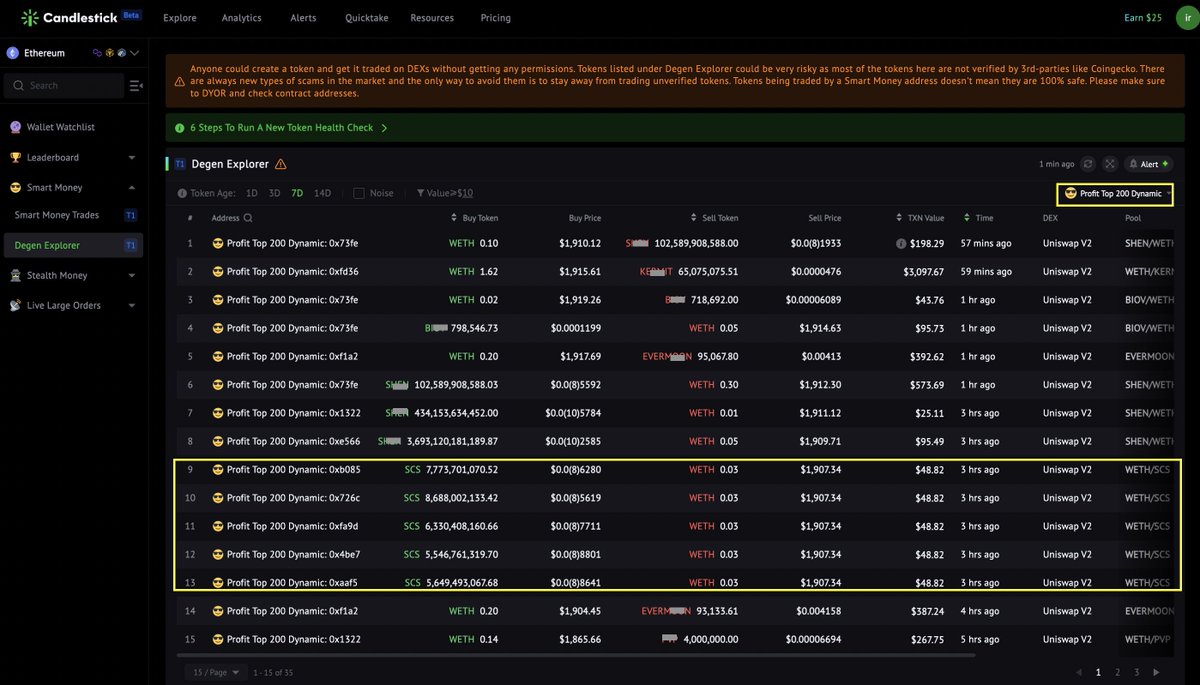Select the 1D token age filter
The height and width of the screenshot is (685, 1200).
251,193
